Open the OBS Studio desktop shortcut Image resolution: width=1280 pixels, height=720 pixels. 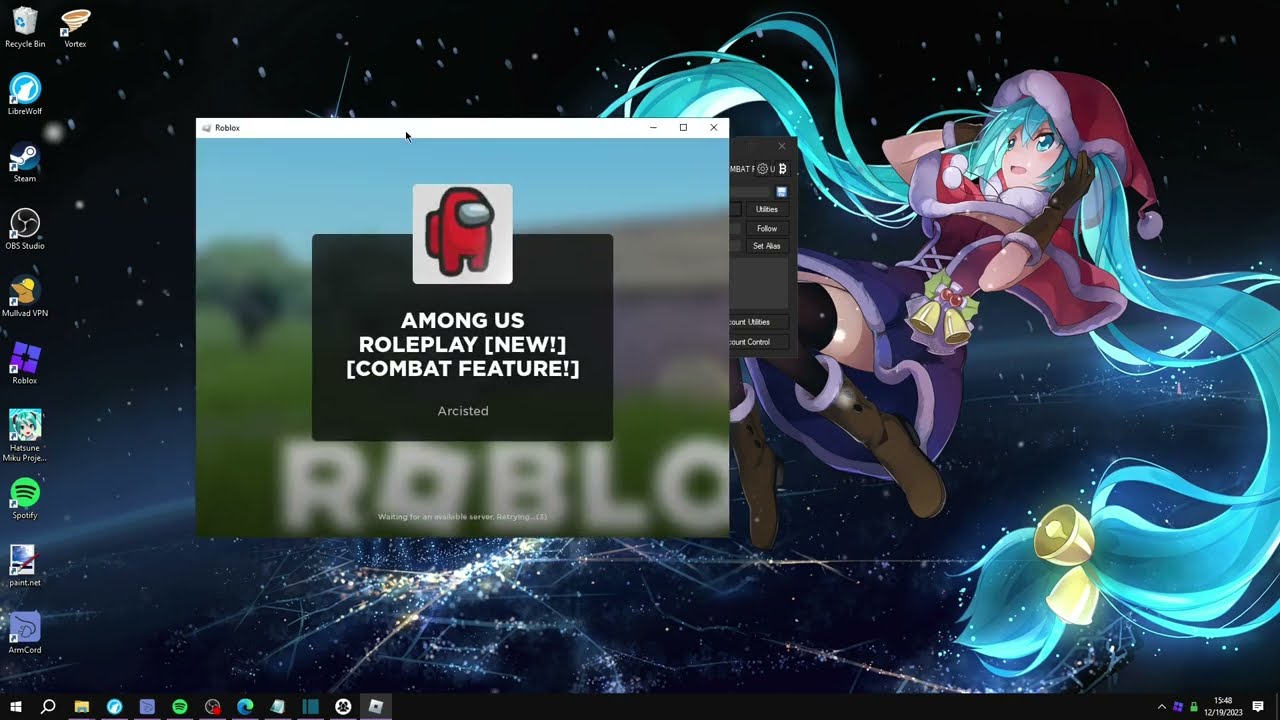tap(25, 229)
